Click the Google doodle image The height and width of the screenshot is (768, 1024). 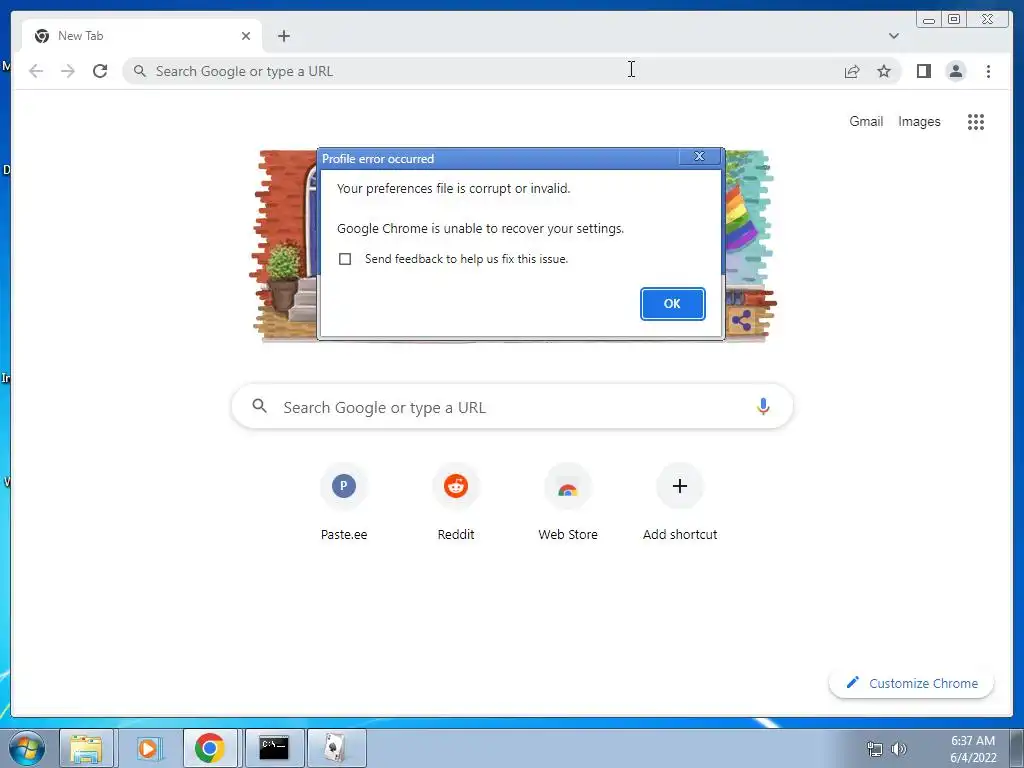[513, 246]
